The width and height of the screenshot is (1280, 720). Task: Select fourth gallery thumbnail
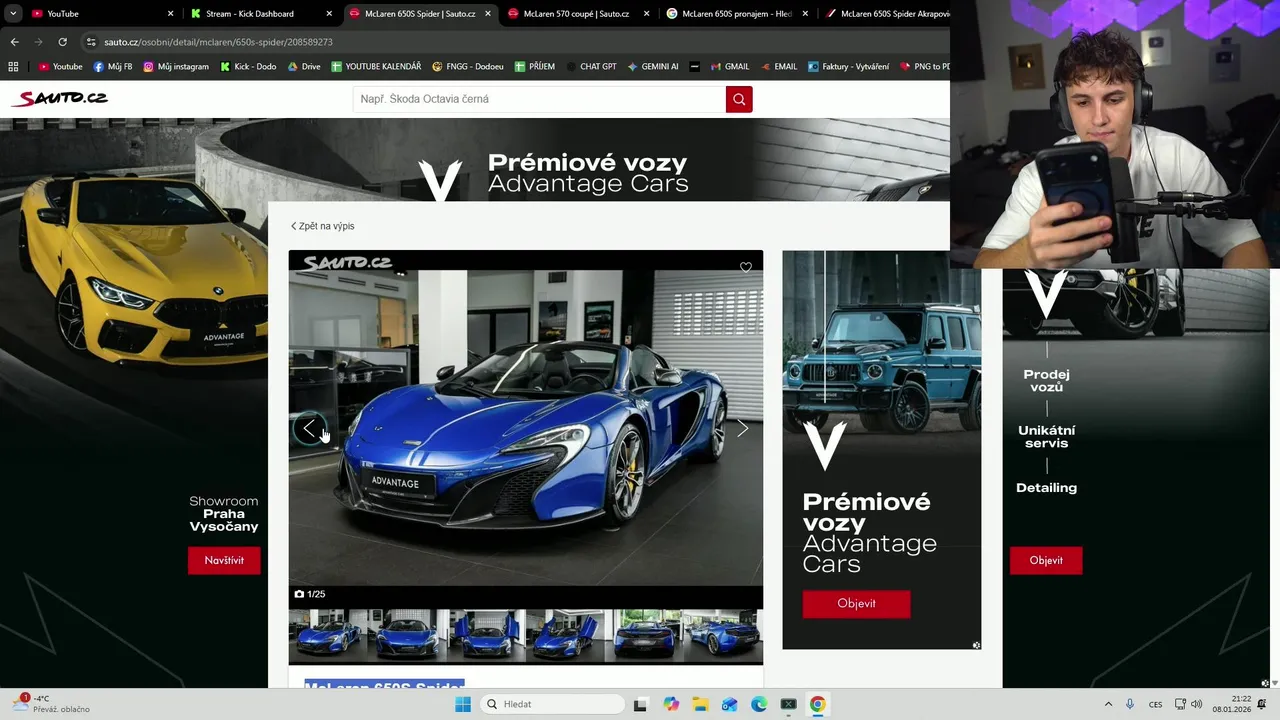click(567, 634)
